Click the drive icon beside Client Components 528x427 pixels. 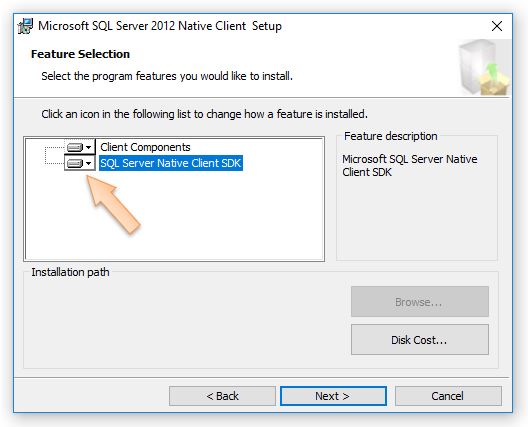75,147
